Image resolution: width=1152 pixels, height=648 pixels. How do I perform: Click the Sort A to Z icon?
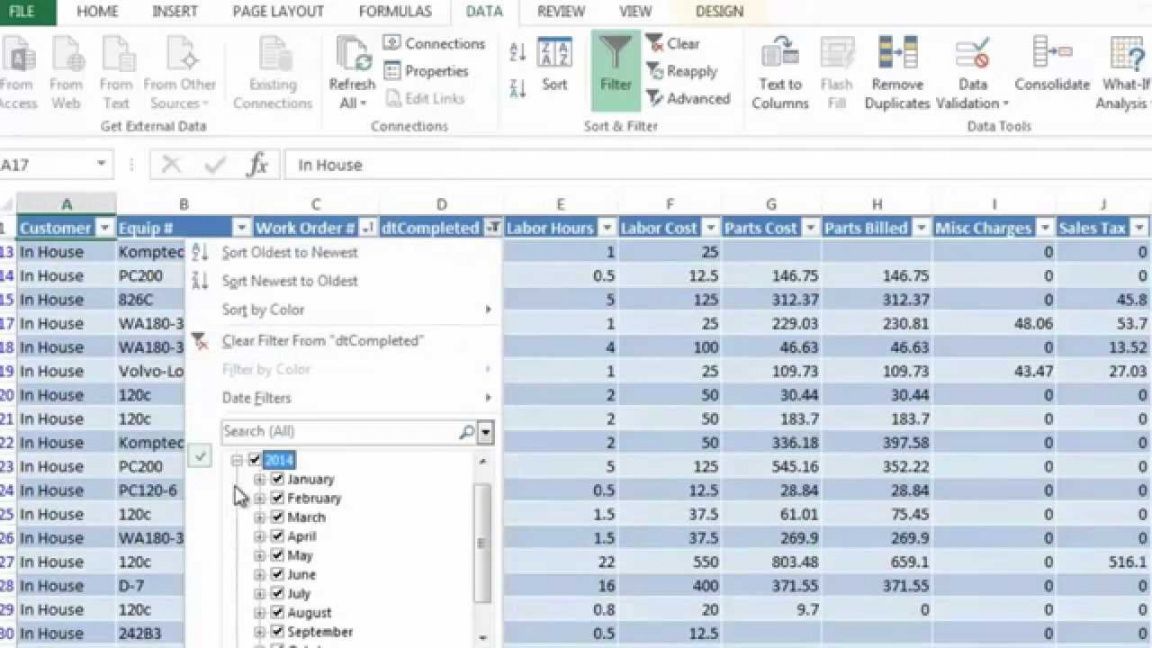[x=517, y=51]
